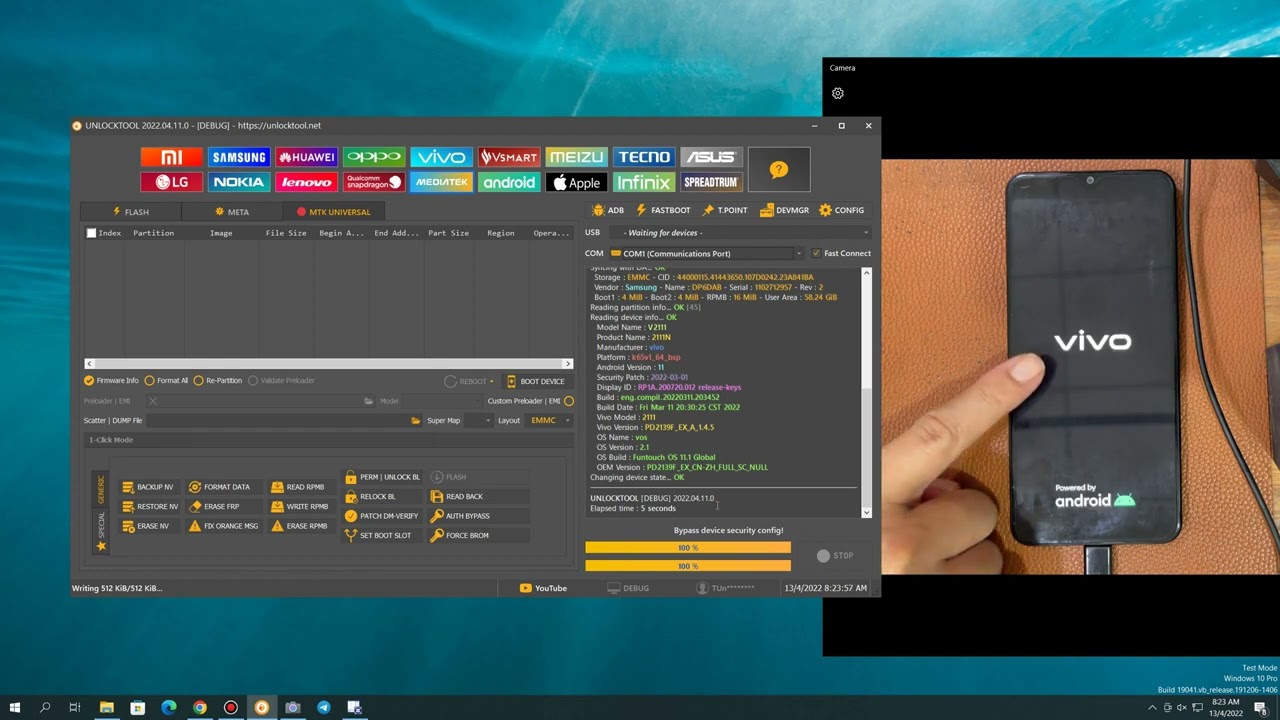This screenshot has width=1280, height=720.
Task: Click the BOOT DEVICE button
Action: pyautogui.click(x=535, y=381)
